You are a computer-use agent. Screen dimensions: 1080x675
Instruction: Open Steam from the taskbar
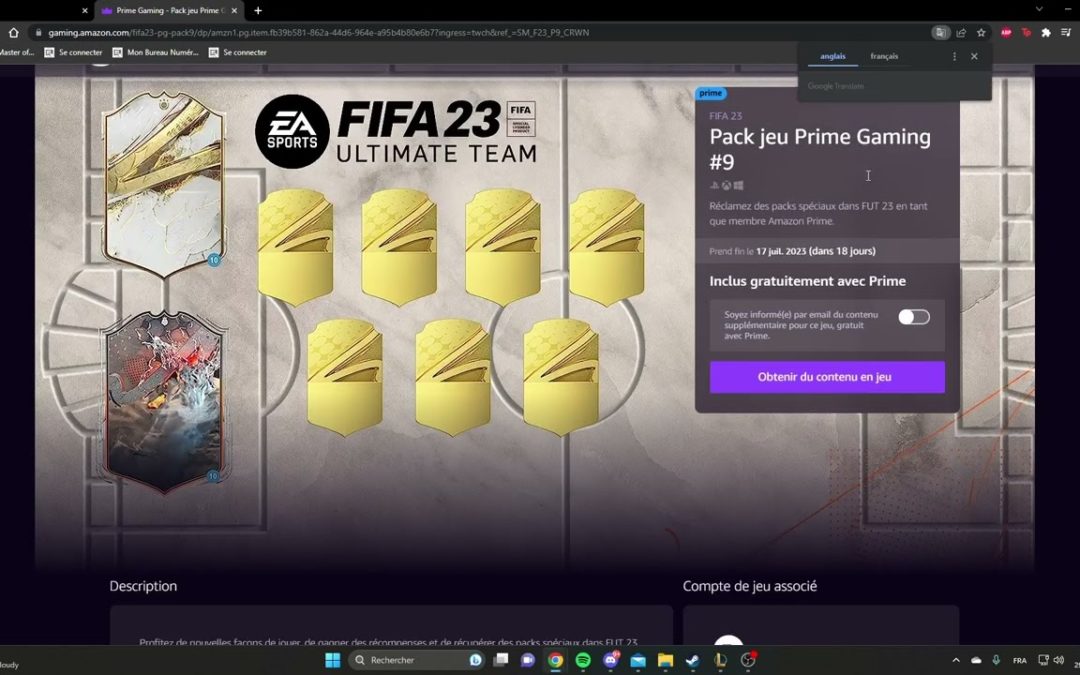click(692, 660)
